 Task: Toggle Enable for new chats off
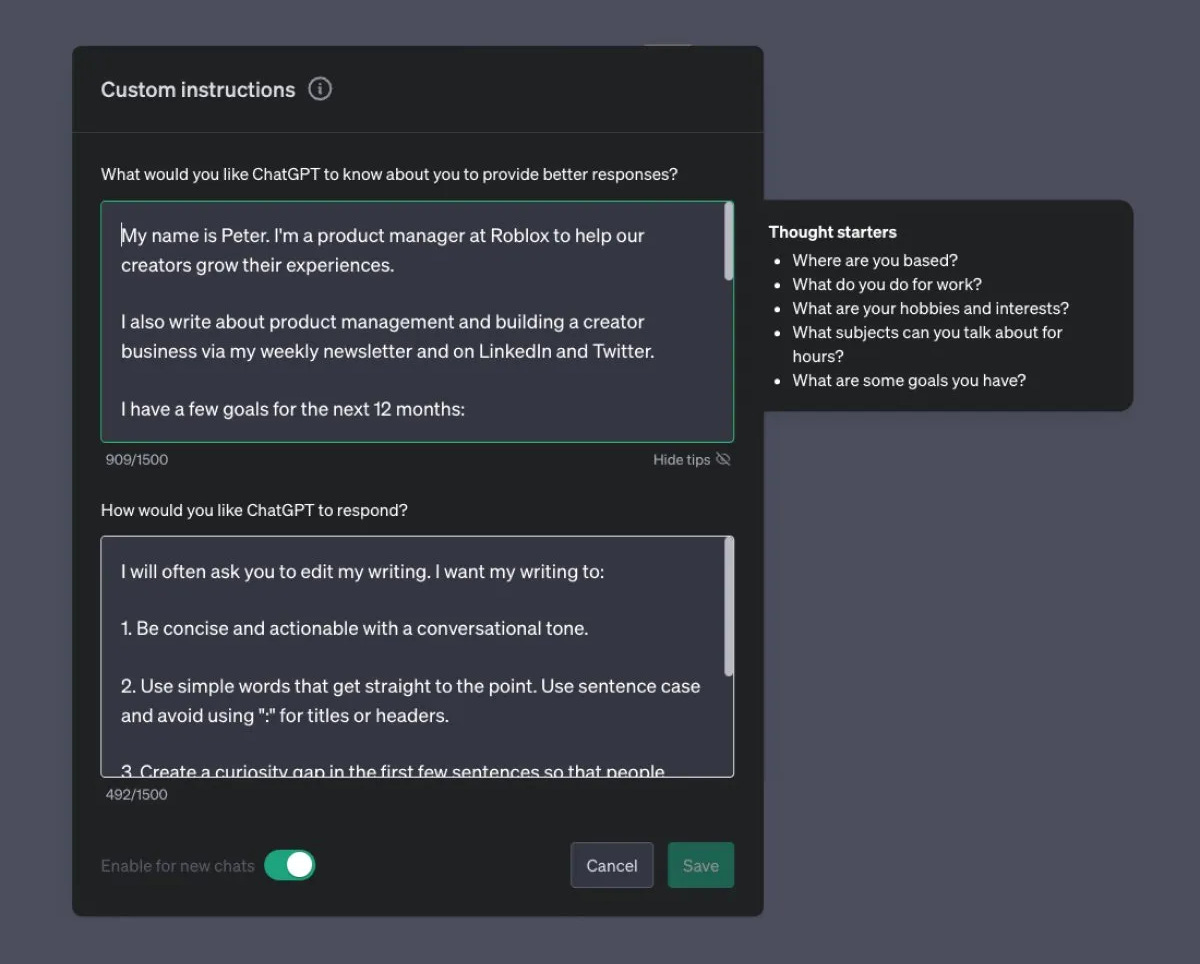click(290, 865)
